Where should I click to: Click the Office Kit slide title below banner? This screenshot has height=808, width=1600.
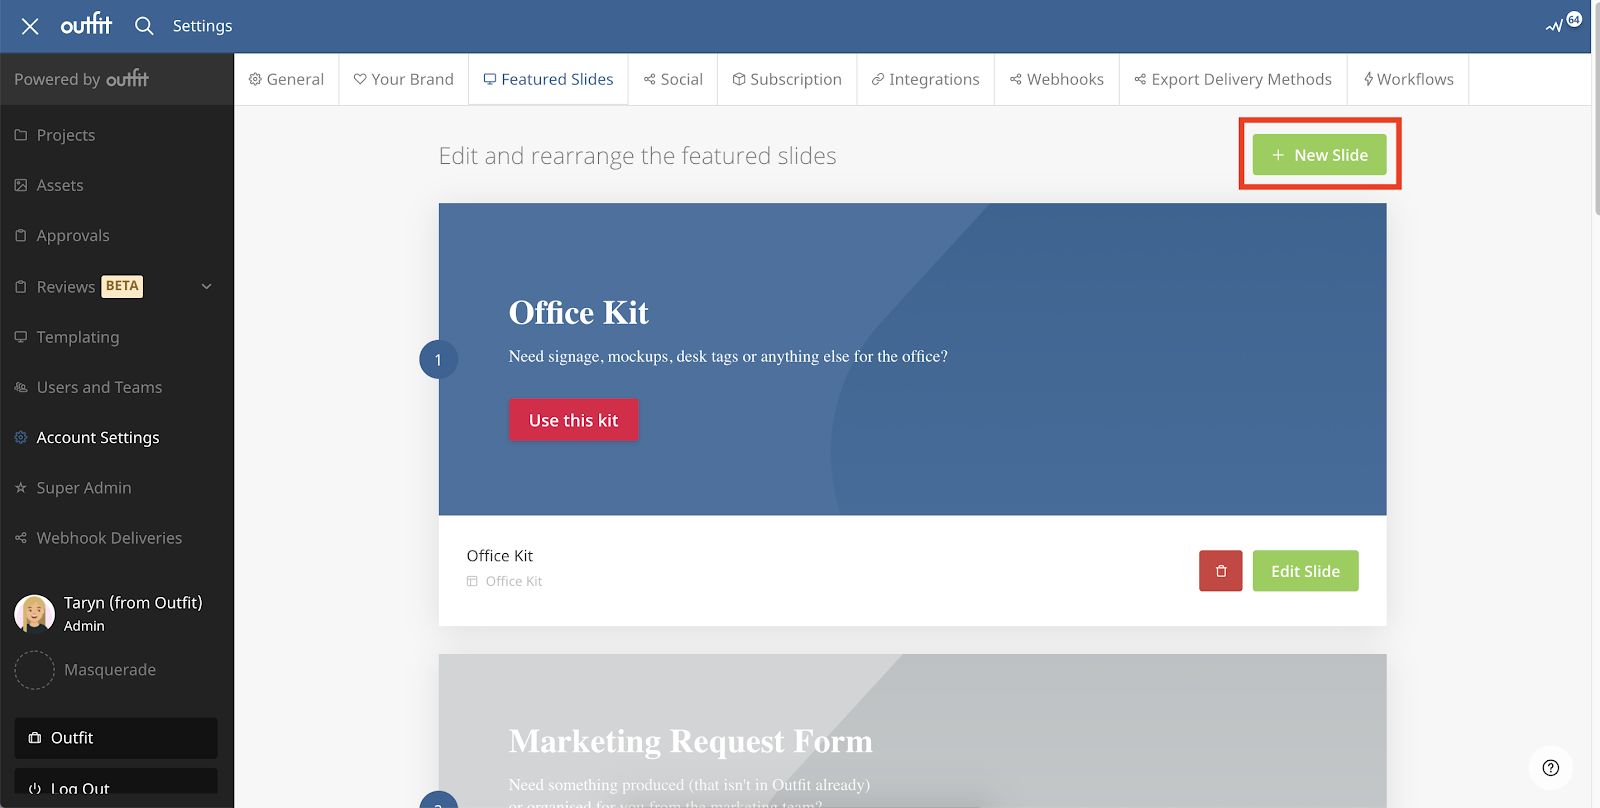[x=500, y=556]
